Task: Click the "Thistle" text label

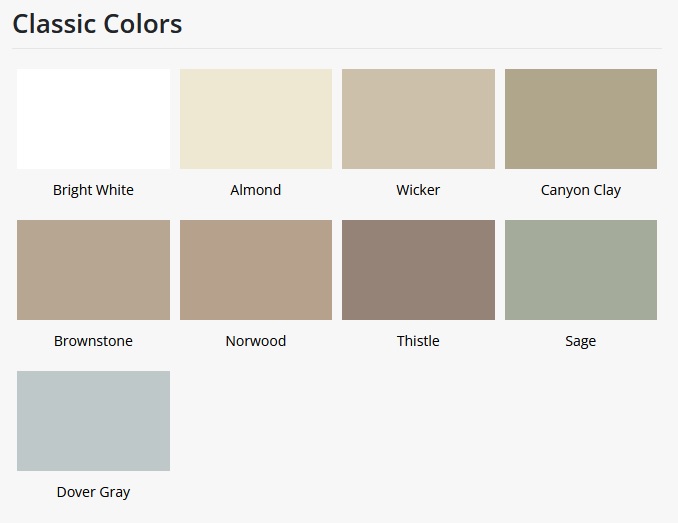Action: (418, 341)
